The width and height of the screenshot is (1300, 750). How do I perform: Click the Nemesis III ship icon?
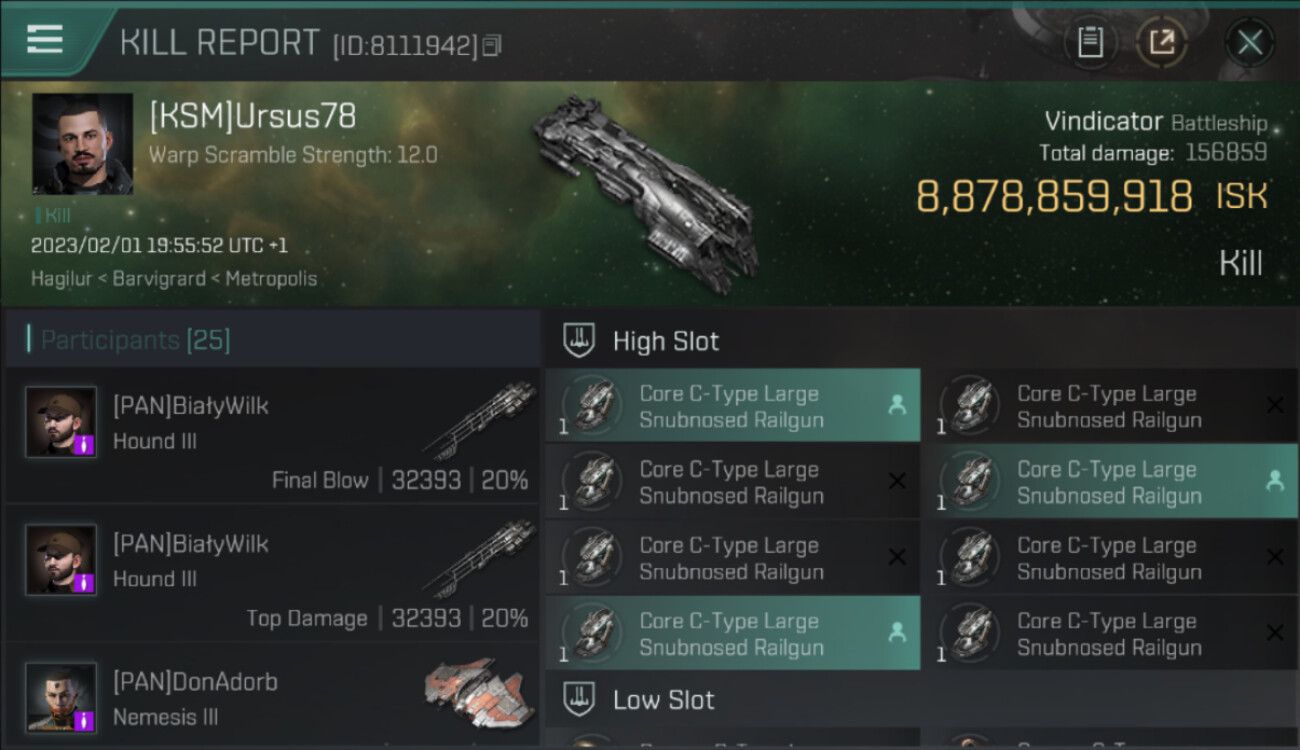pos(474,691)
